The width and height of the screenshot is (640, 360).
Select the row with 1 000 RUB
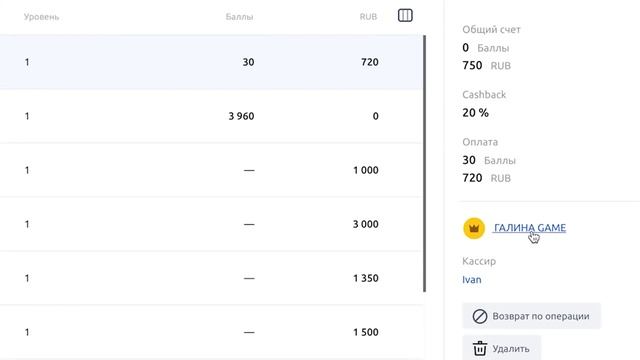tap(211, 170)
